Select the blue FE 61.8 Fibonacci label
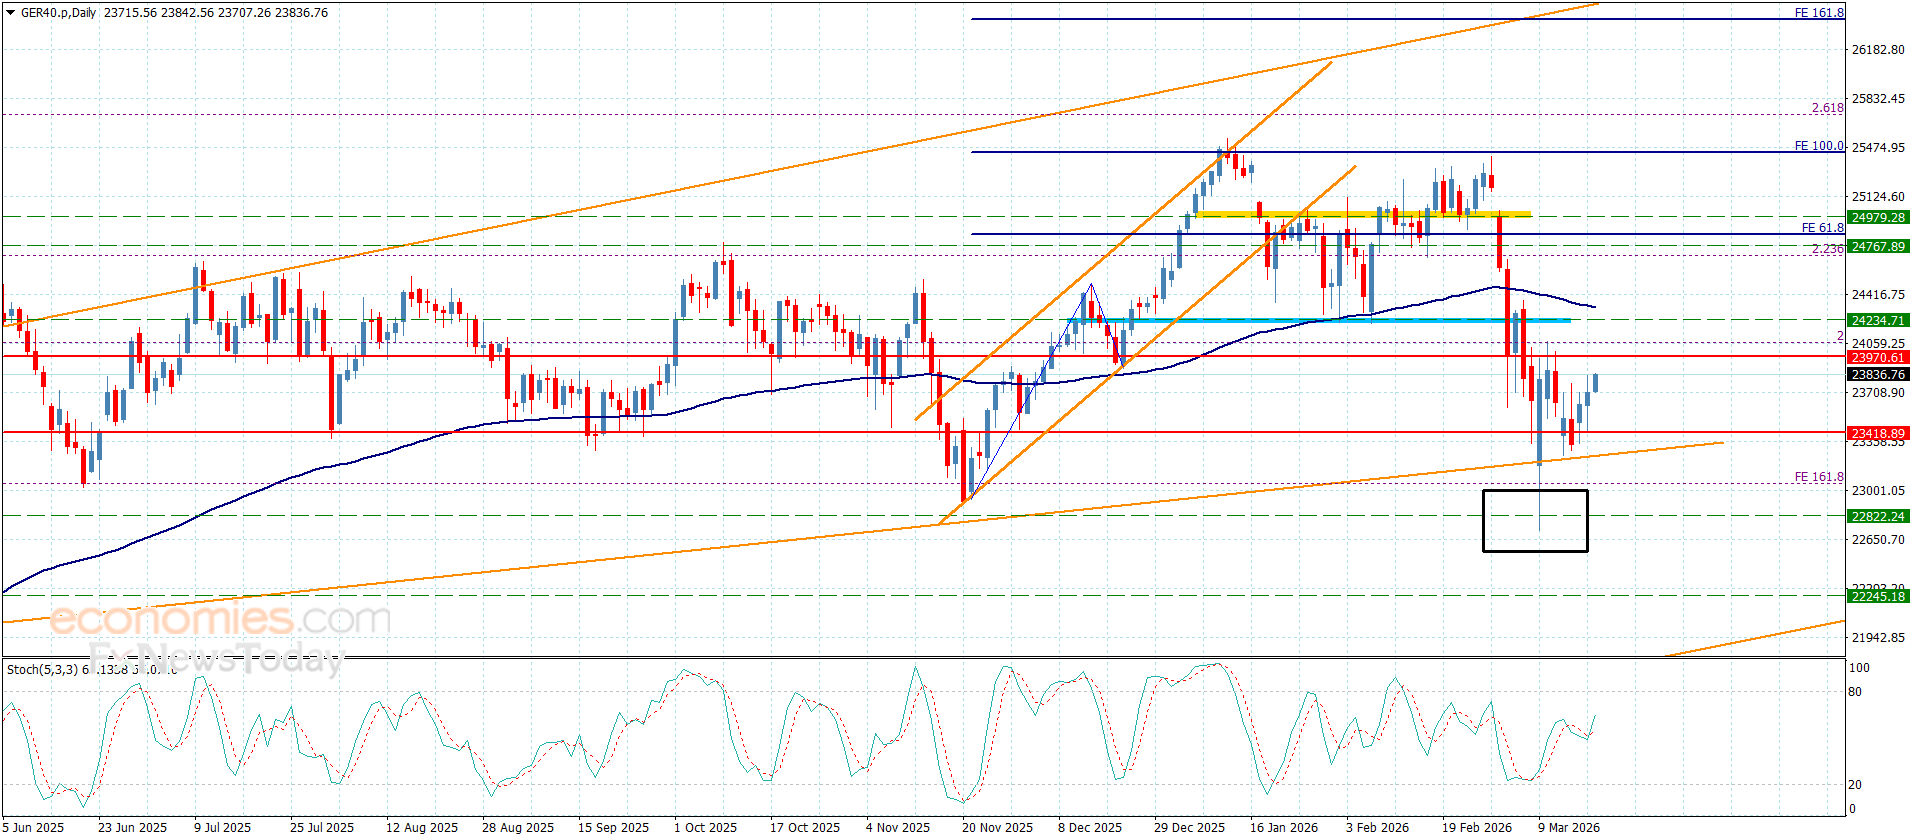The image size is (1916, 840). [x=1822, y=228]
